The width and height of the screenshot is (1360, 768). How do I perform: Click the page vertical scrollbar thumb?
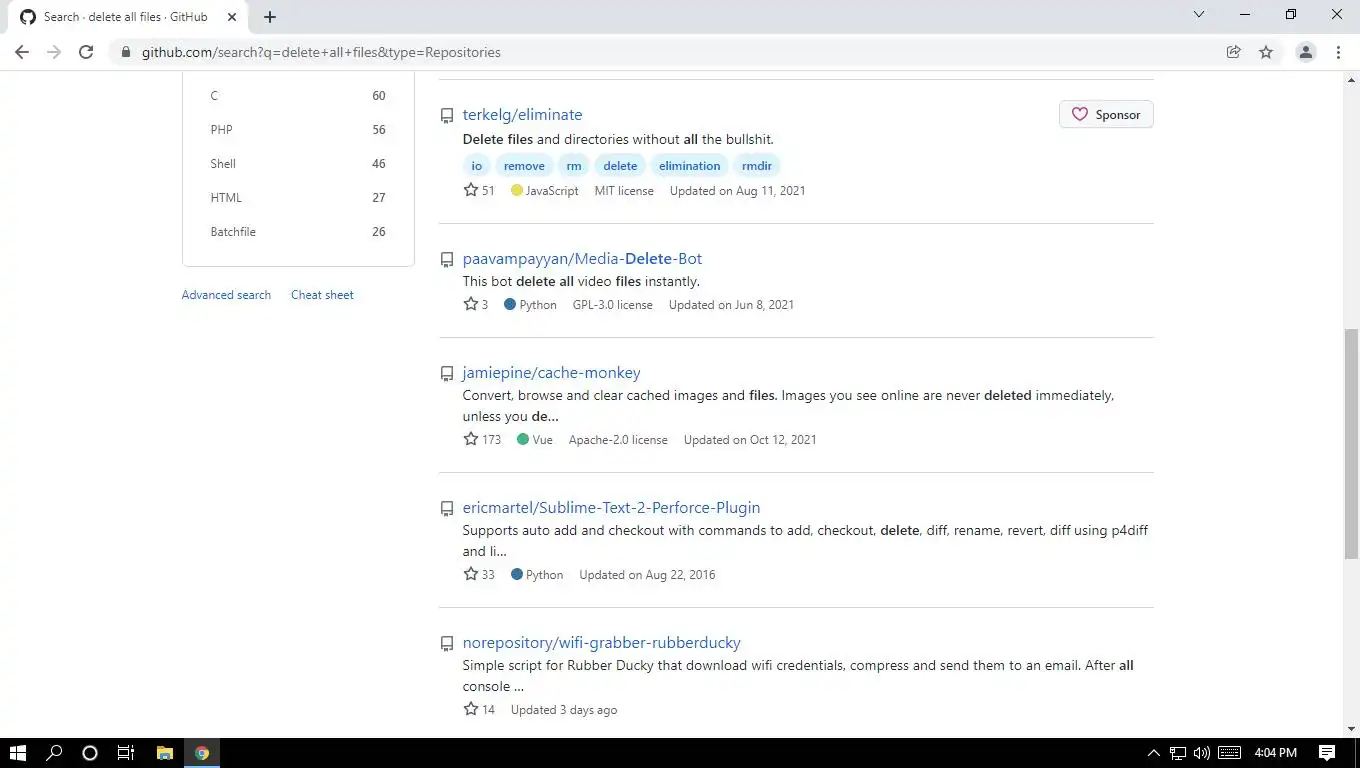(1351, 444)
